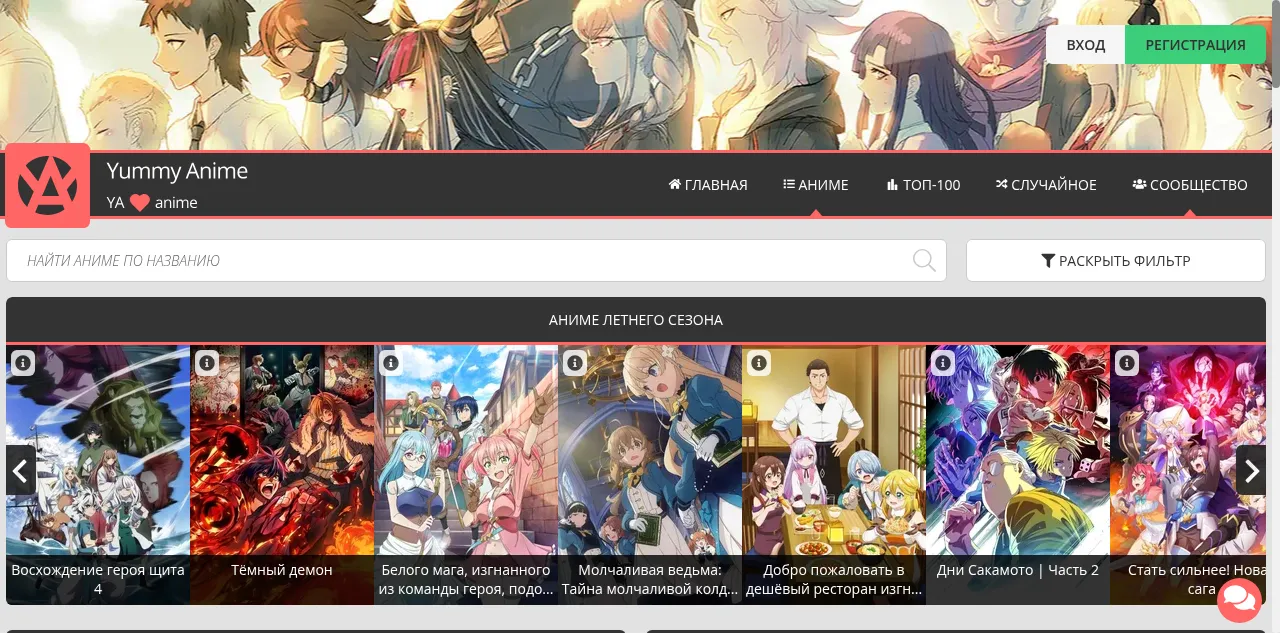Show info for Добро пожаловать в дешёвый ресторан
Image resolution: width=1280 pixels, height=633 pixels.
pos(759,363)
